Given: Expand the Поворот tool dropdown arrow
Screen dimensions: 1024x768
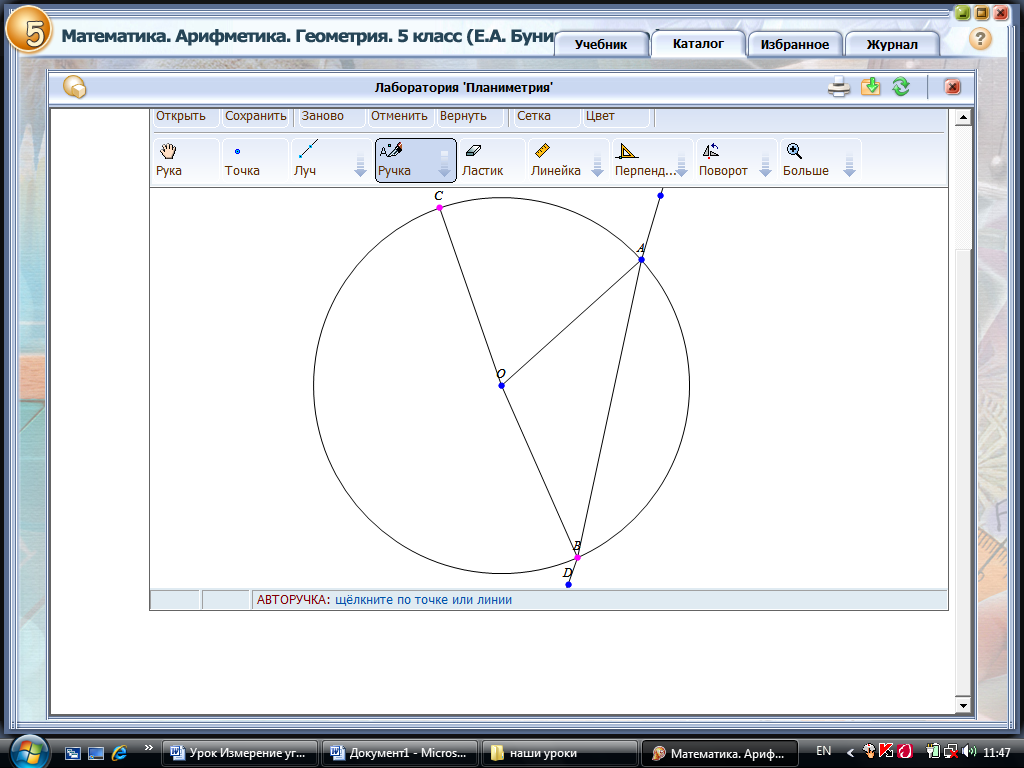Looking at the screenshot, I should [x=765, y=166].
